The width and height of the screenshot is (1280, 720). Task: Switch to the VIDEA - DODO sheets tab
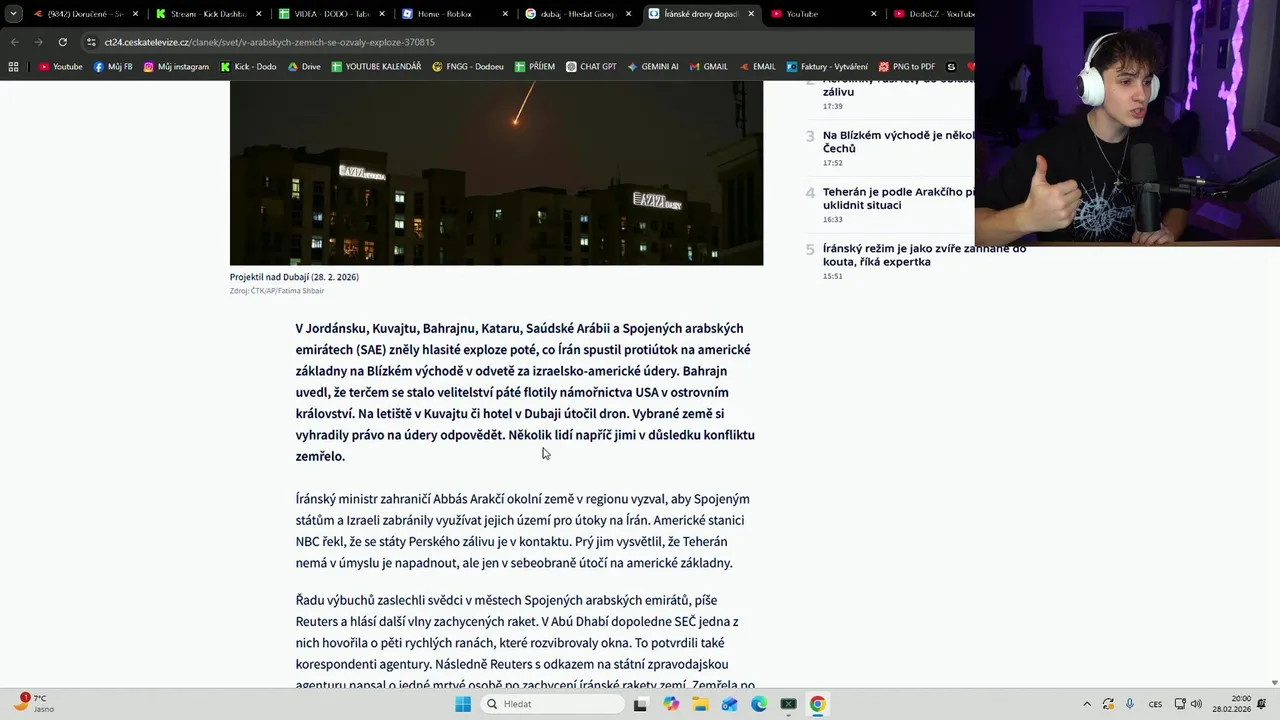point(331,14)
